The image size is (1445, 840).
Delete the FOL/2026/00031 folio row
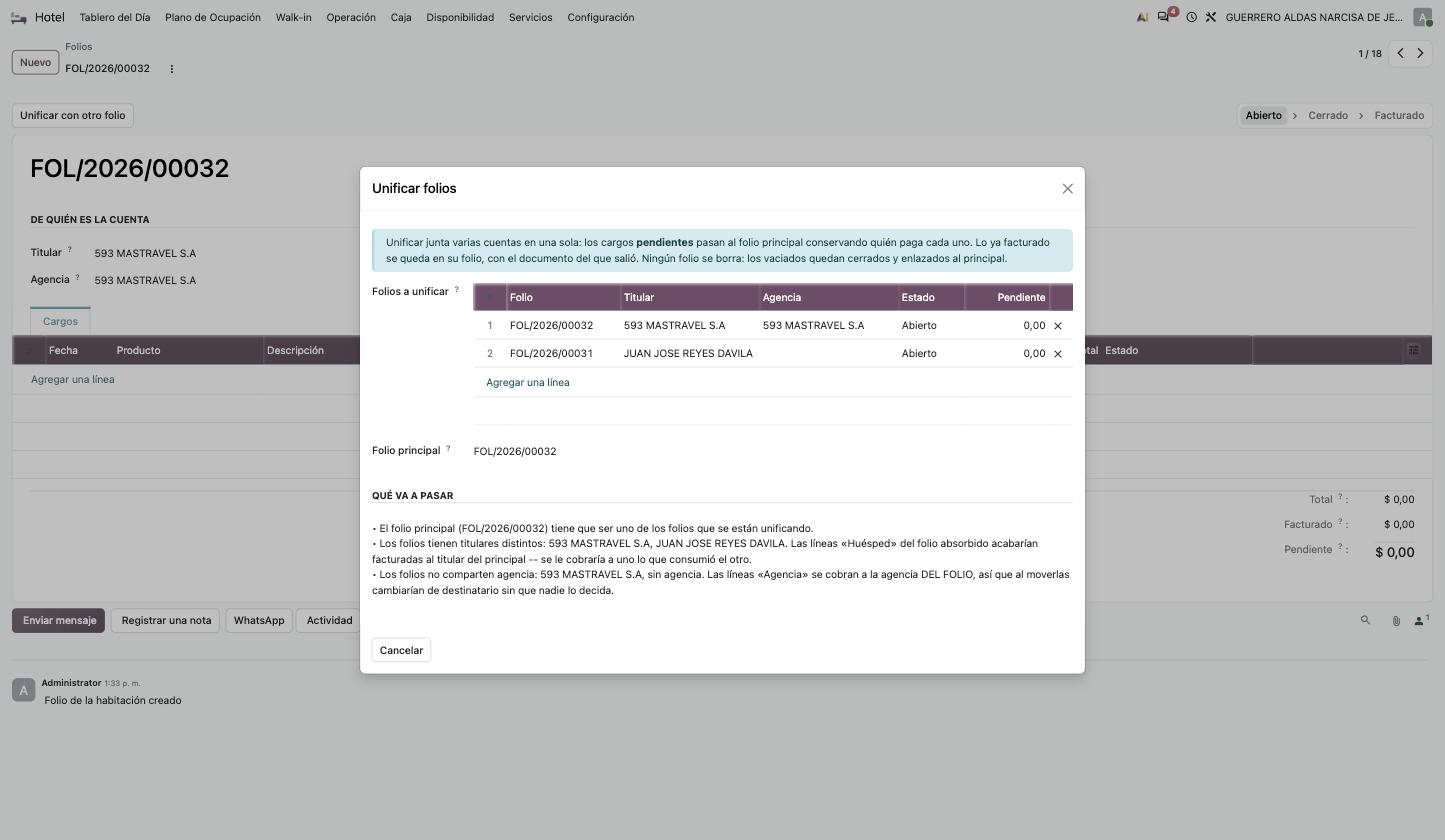coord(1058,354)
